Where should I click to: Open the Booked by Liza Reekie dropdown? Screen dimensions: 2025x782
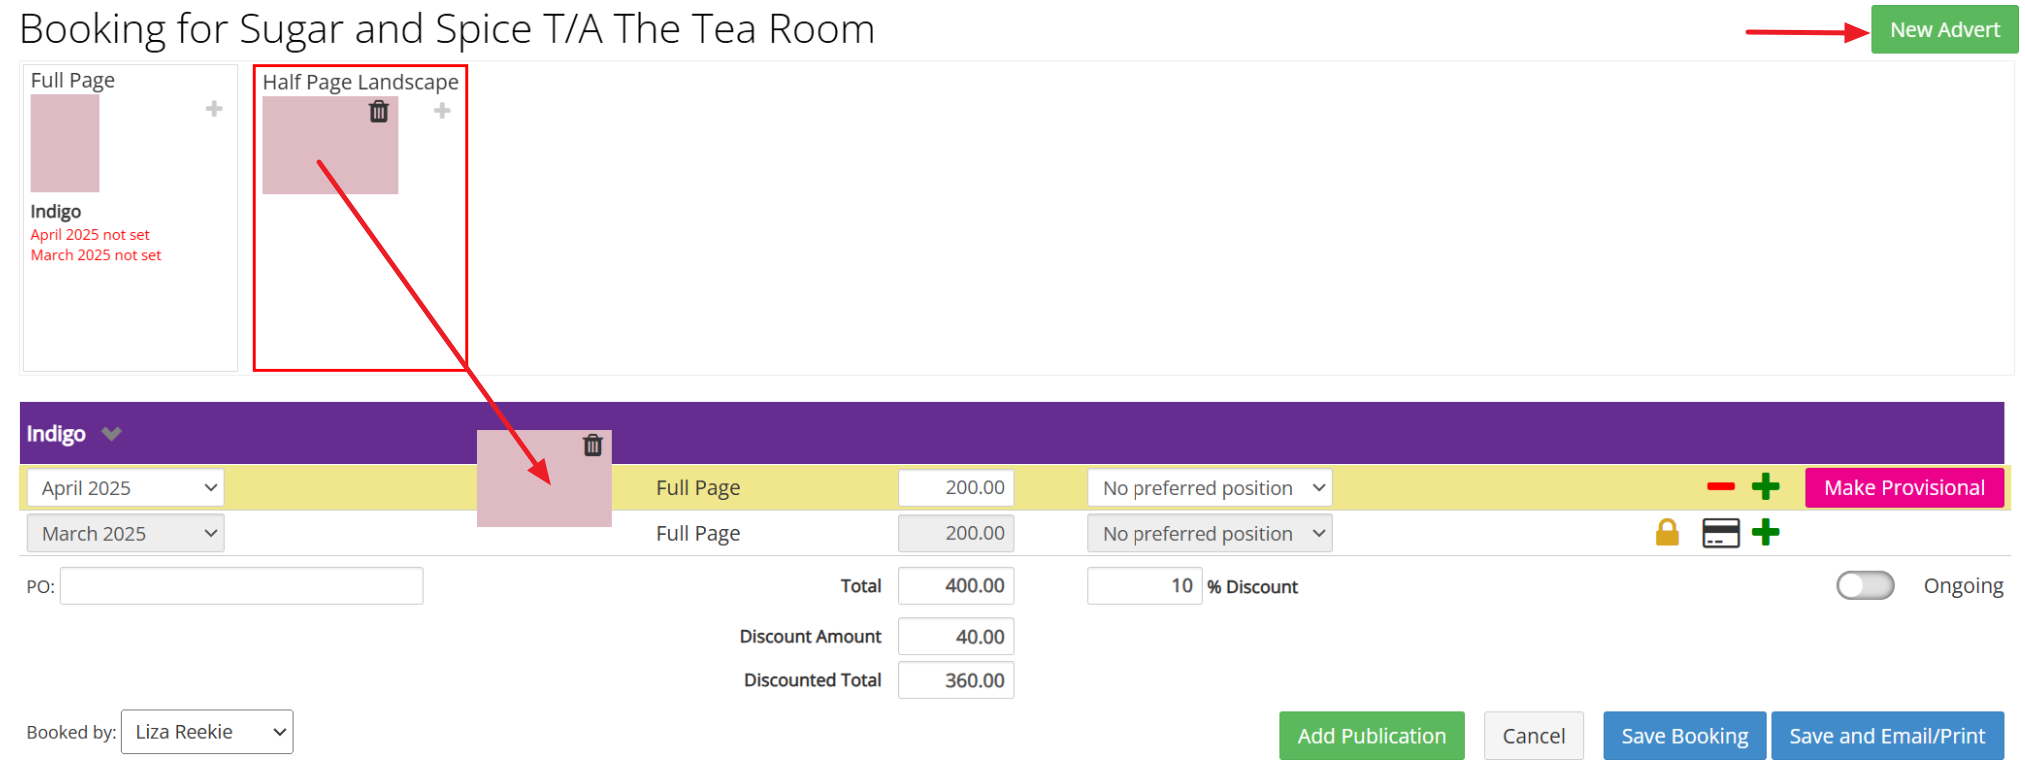(x=207, y=732)
